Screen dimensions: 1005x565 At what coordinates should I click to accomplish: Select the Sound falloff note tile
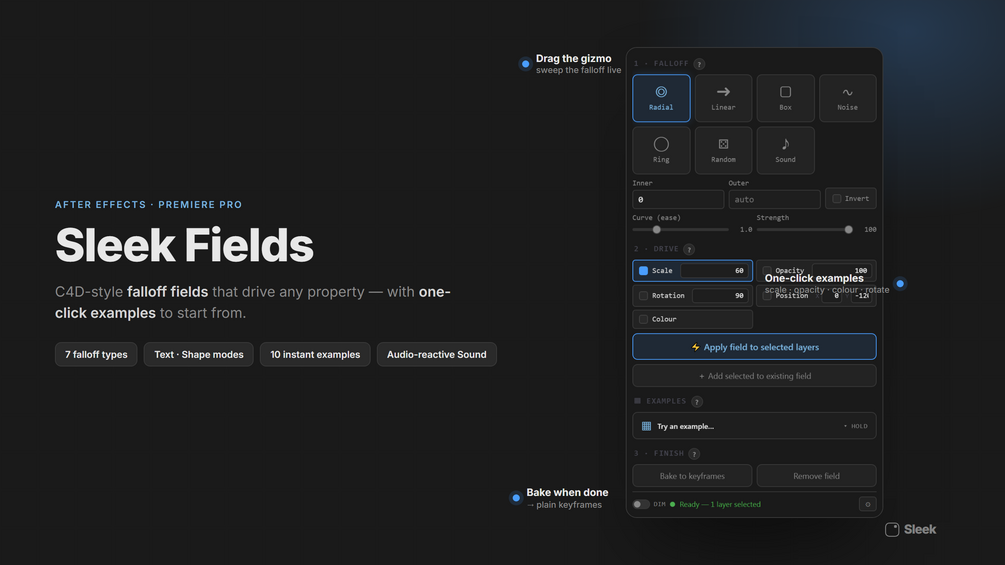pos(785,151)
